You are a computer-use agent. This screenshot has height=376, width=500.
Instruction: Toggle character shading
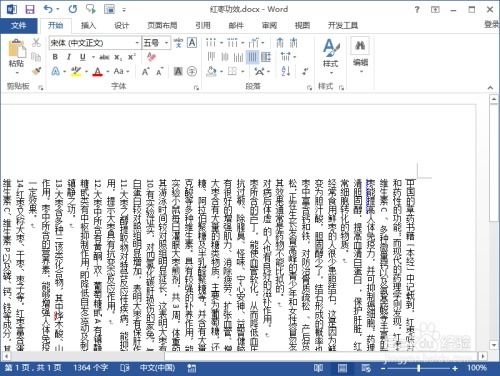point(178,71)
